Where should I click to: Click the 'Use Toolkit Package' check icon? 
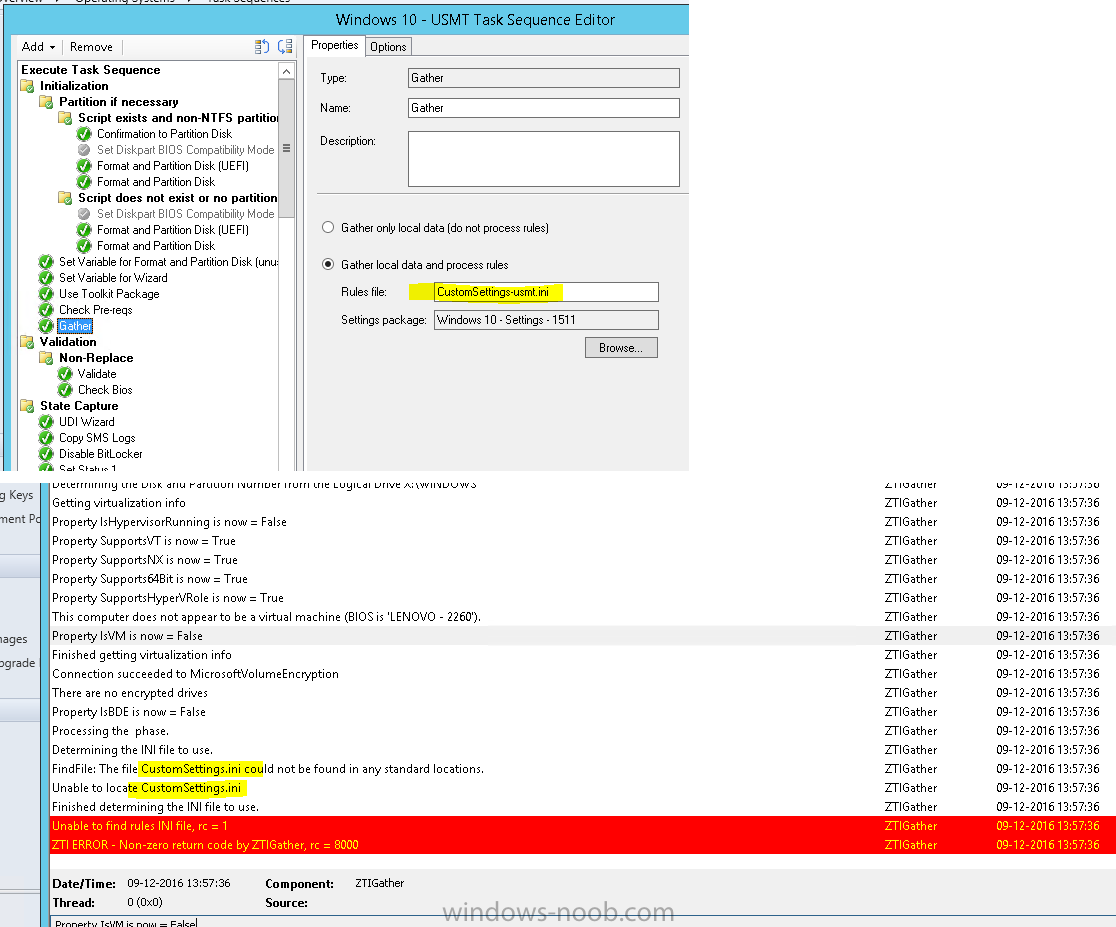(x=46, y=294)
